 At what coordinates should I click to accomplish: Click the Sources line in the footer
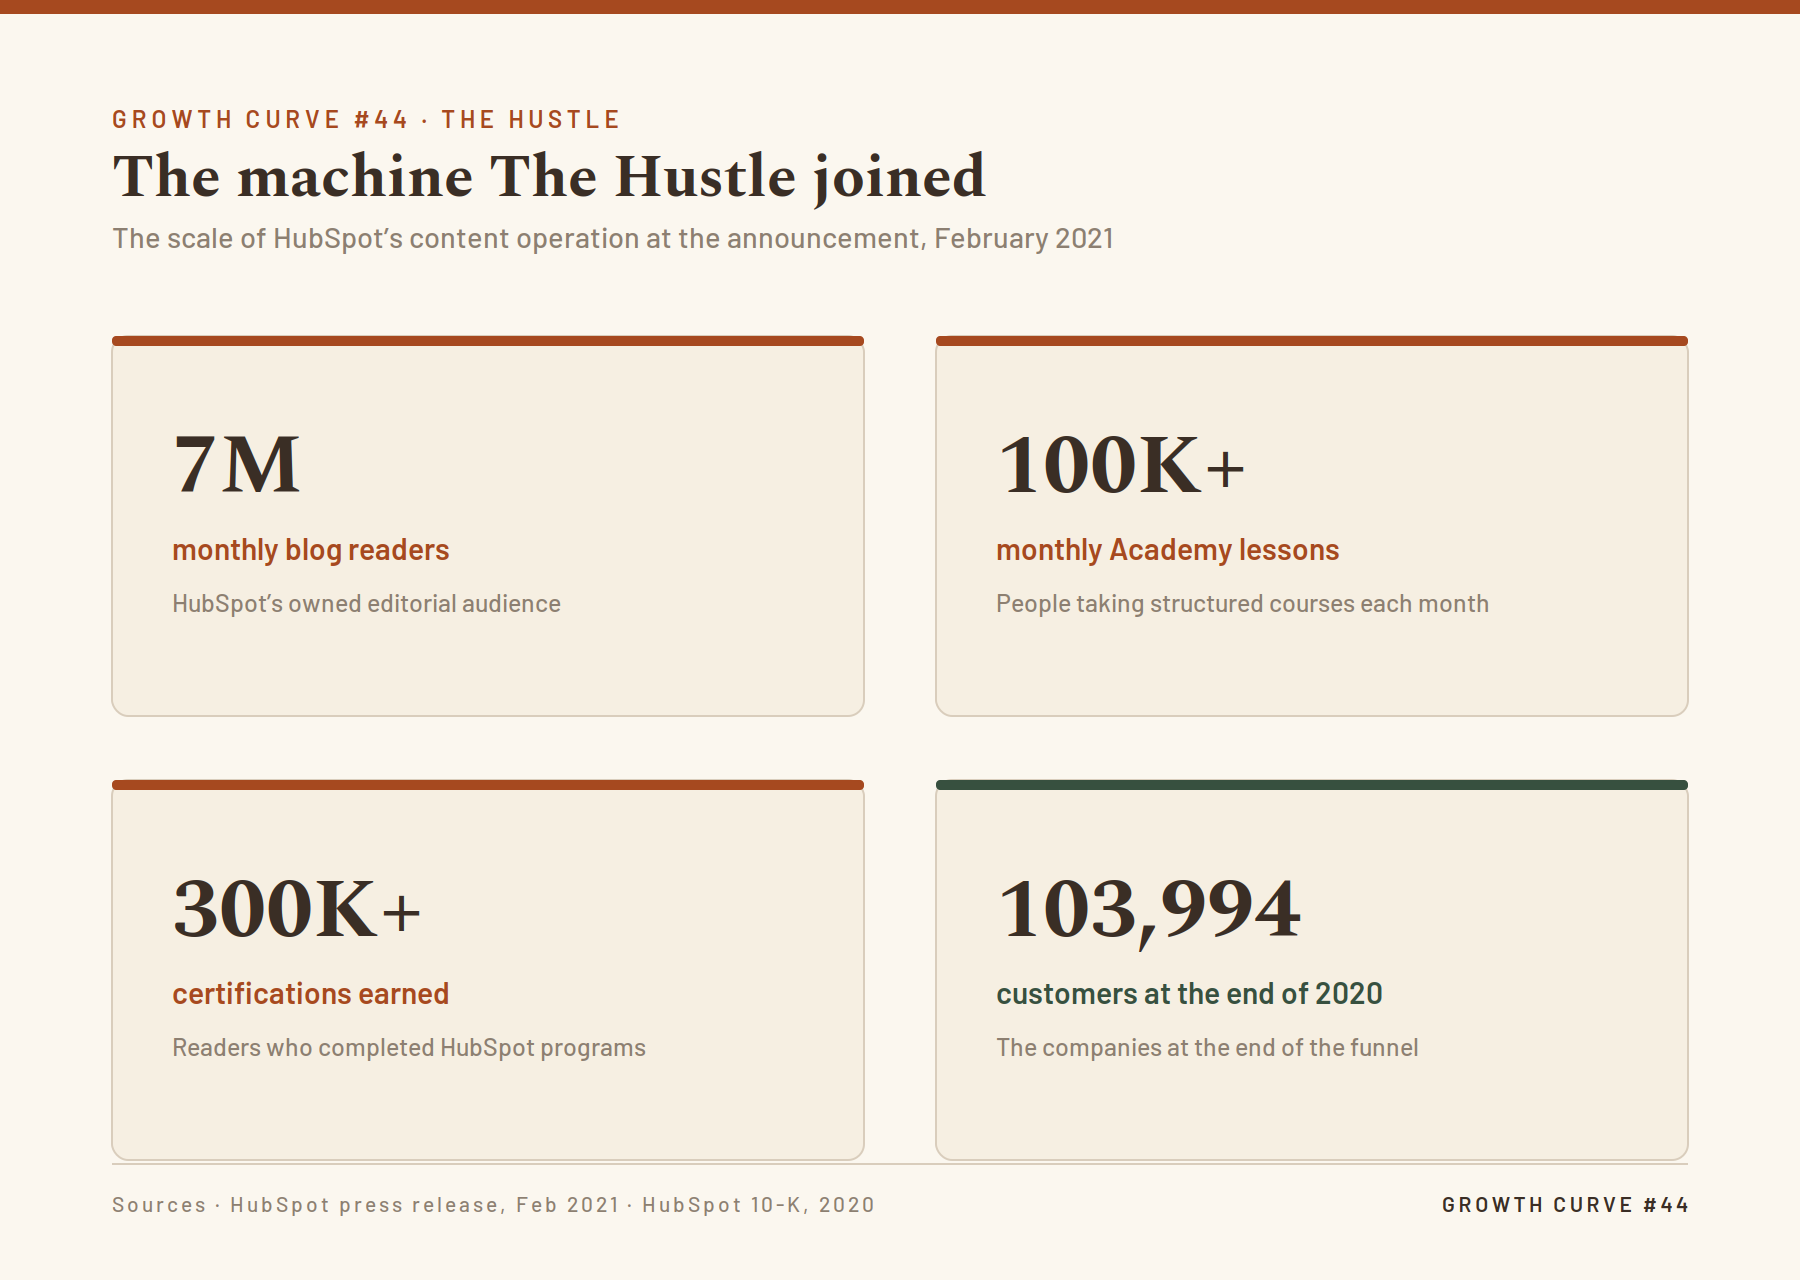[494, 1205]
